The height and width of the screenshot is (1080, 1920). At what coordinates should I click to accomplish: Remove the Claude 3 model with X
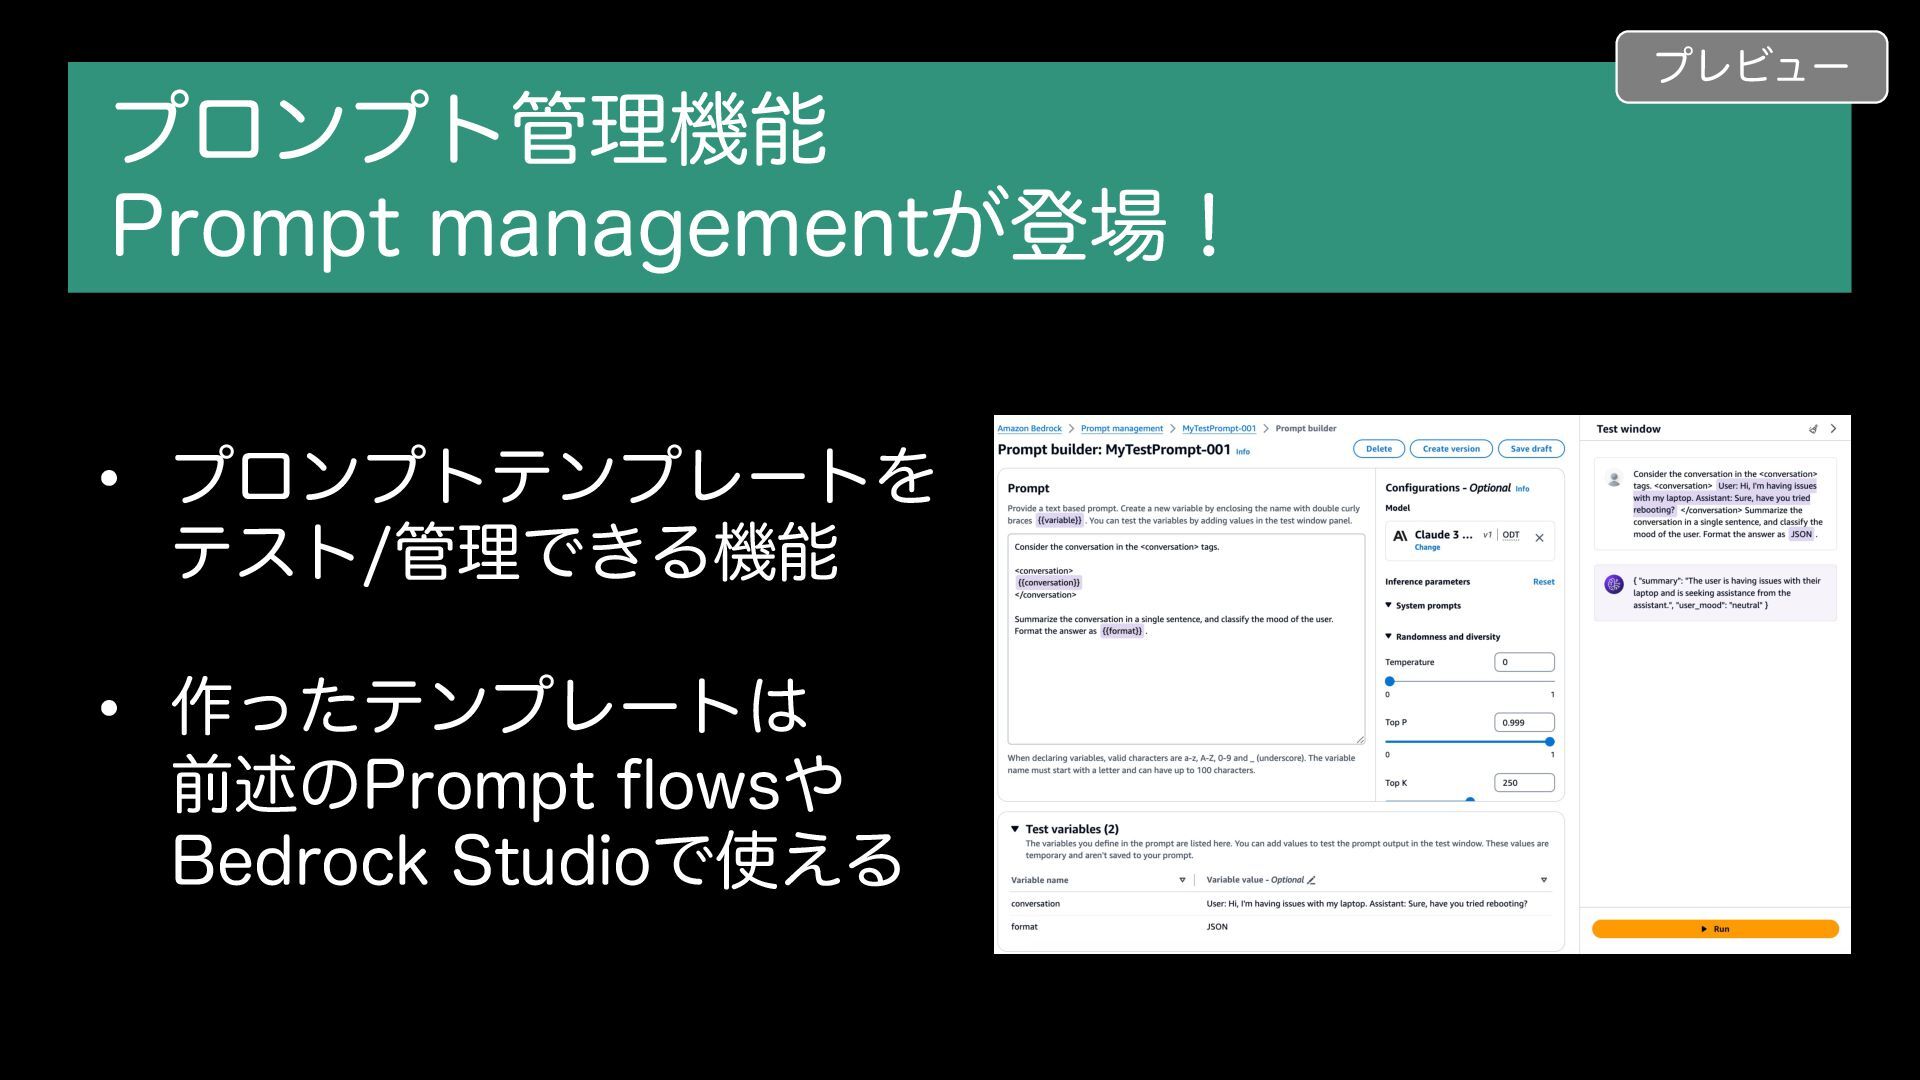[1539, 538]
